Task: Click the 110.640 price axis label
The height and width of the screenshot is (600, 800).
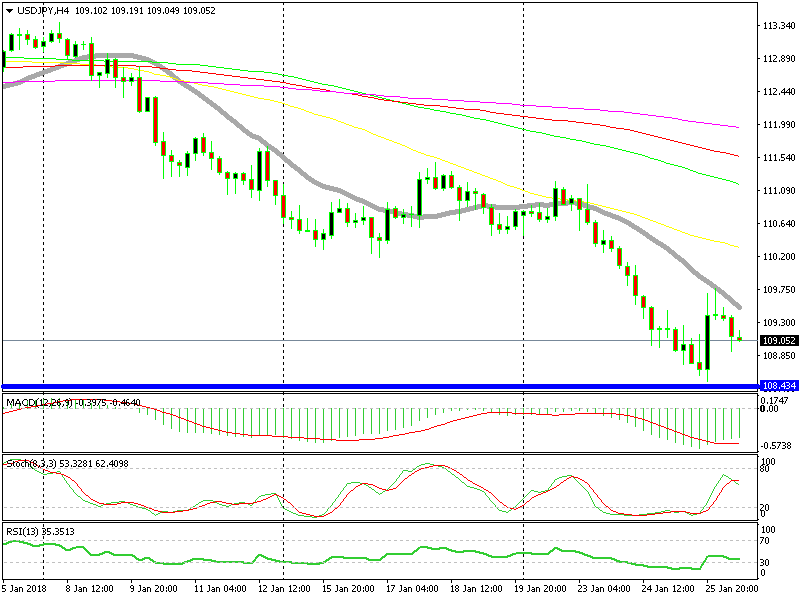Action: 779,223
